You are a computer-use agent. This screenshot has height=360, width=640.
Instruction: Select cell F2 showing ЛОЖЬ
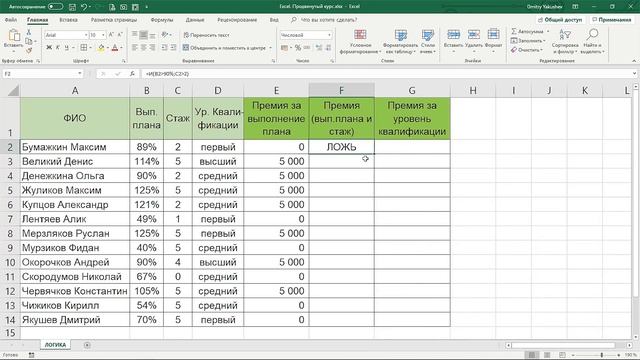341,147
